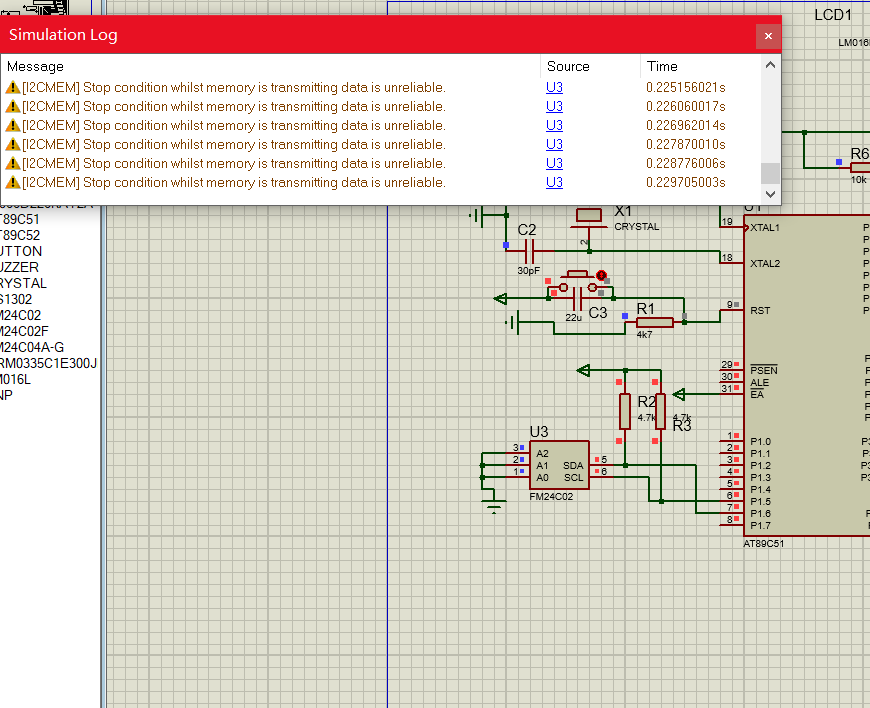870x708 pixels.
Task: Sort the log by the Source column header
Action: pos(590,67)
